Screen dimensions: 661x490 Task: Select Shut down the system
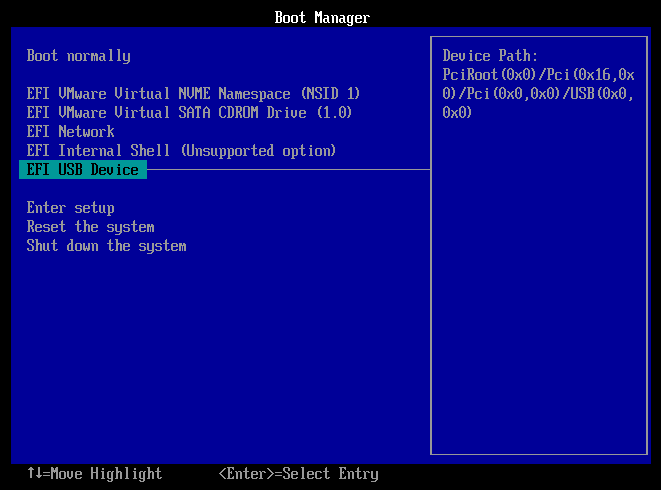click(106, 246)
